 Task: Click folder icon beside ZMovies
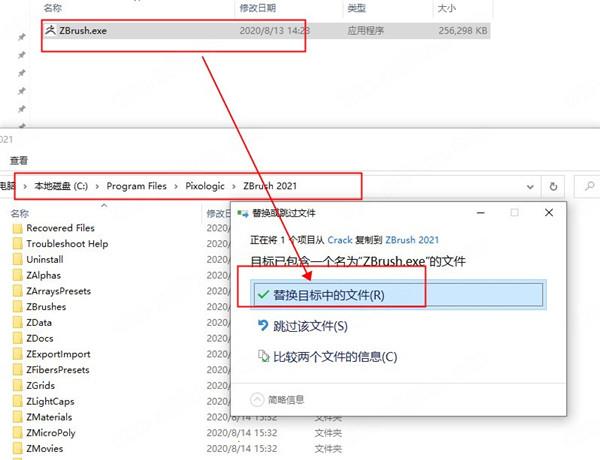coord(18,449)
